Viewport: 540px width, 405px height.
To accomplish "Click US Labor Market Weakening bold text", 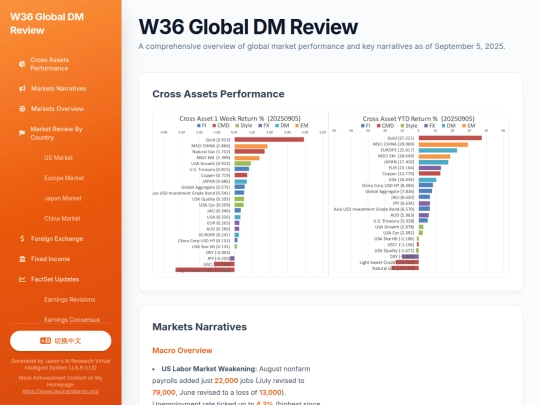I will (x=209, y=369).
